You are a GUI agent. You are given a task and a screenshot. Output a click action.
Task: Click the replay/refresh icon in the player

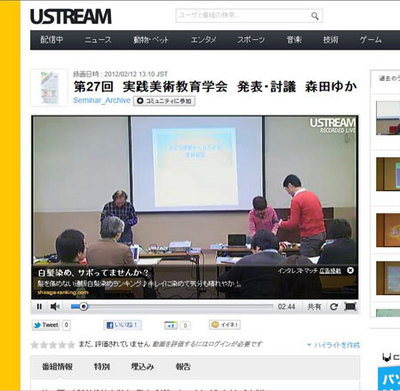click(334, 306)
